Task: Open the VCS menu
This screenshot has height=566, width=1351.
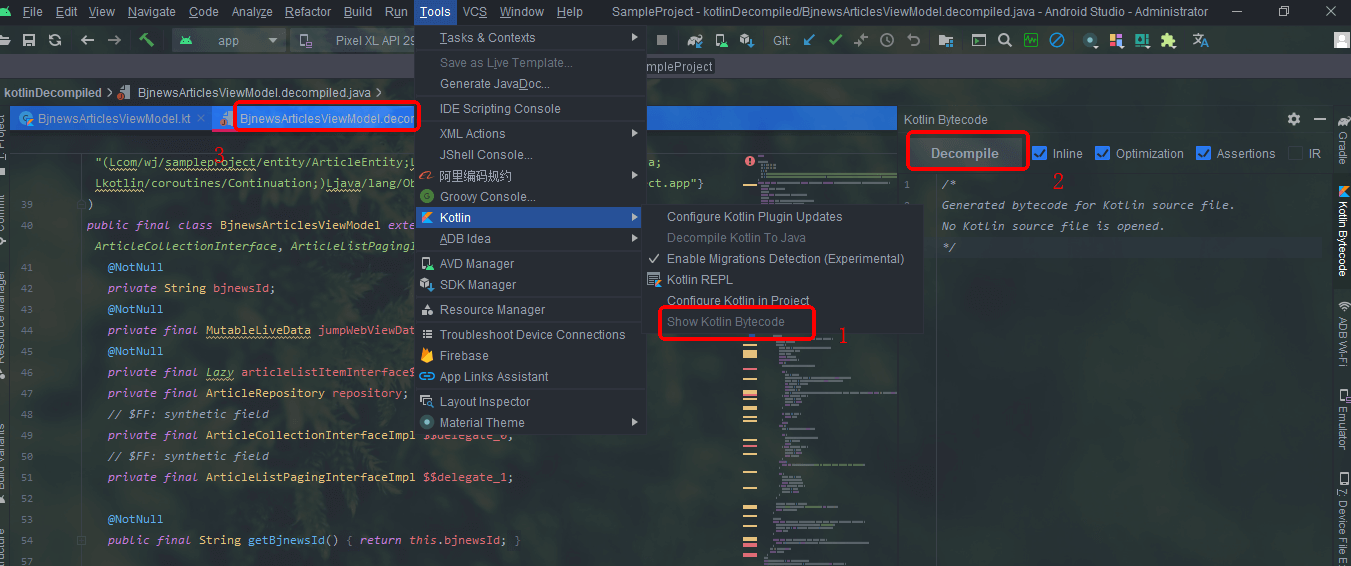Action: [475, 12]
